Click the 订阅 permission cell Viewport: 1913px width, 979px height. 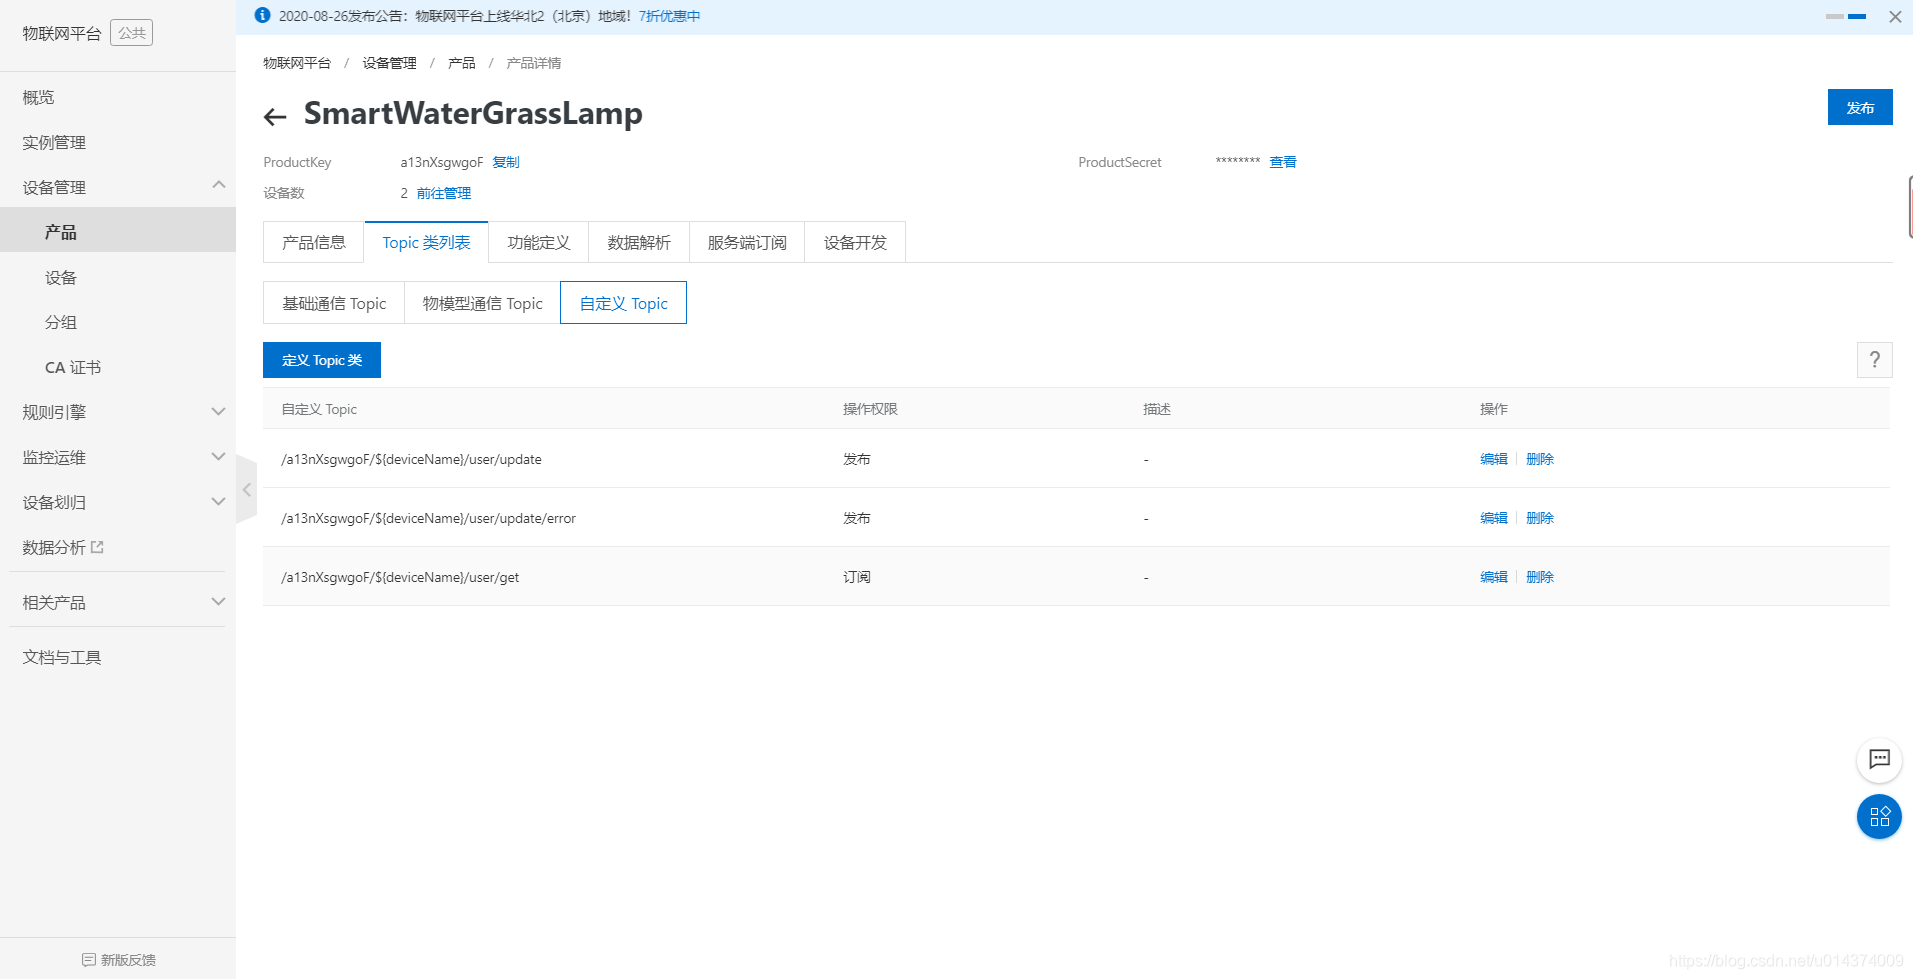[857, 577]
